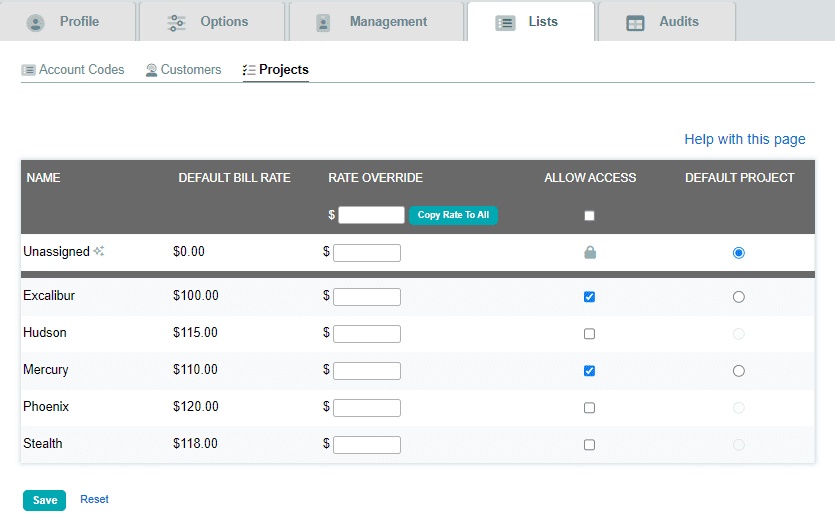The image size is (835, 529).
Task: Enable Allow Access for Hudson
Action: pos(589,333)
